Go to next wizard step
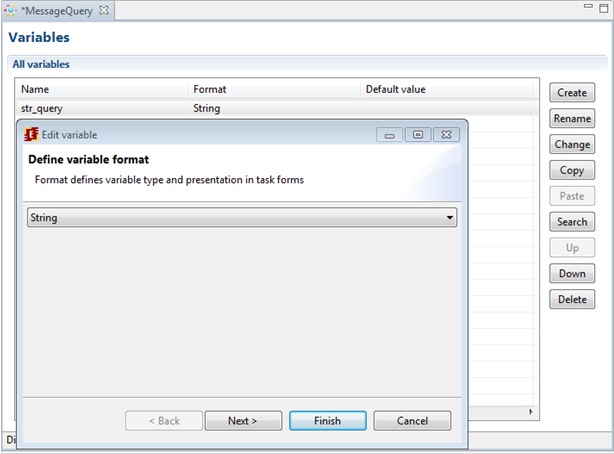The width and height of the screenshot is (614, 454). click(x=243, y=421)
